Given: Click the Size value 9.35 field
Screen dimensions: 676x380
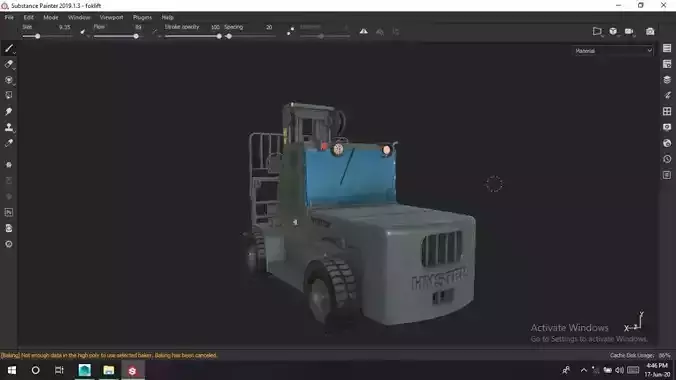Looking at the screenshot, I should pos(64,27).
